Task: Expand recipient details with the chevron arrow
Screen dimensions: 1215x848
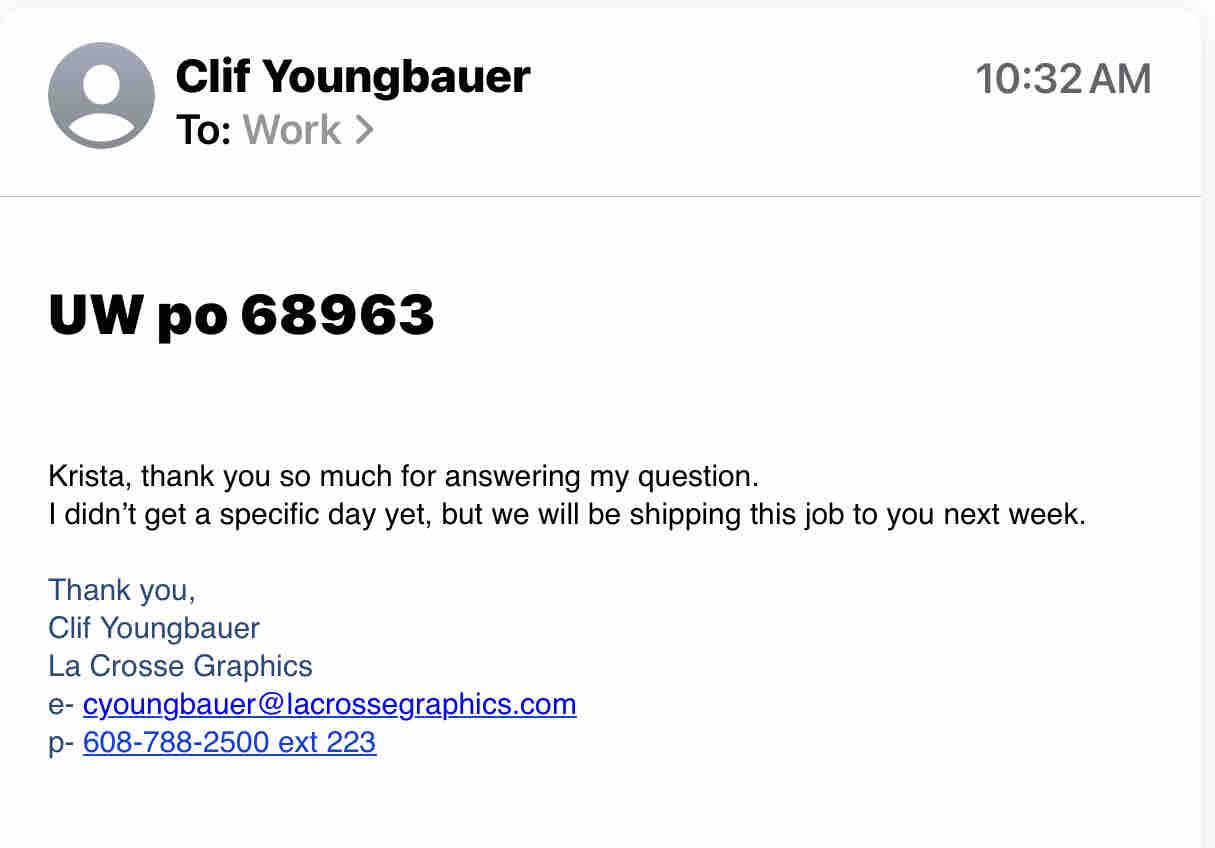Action: coord(363,130)
